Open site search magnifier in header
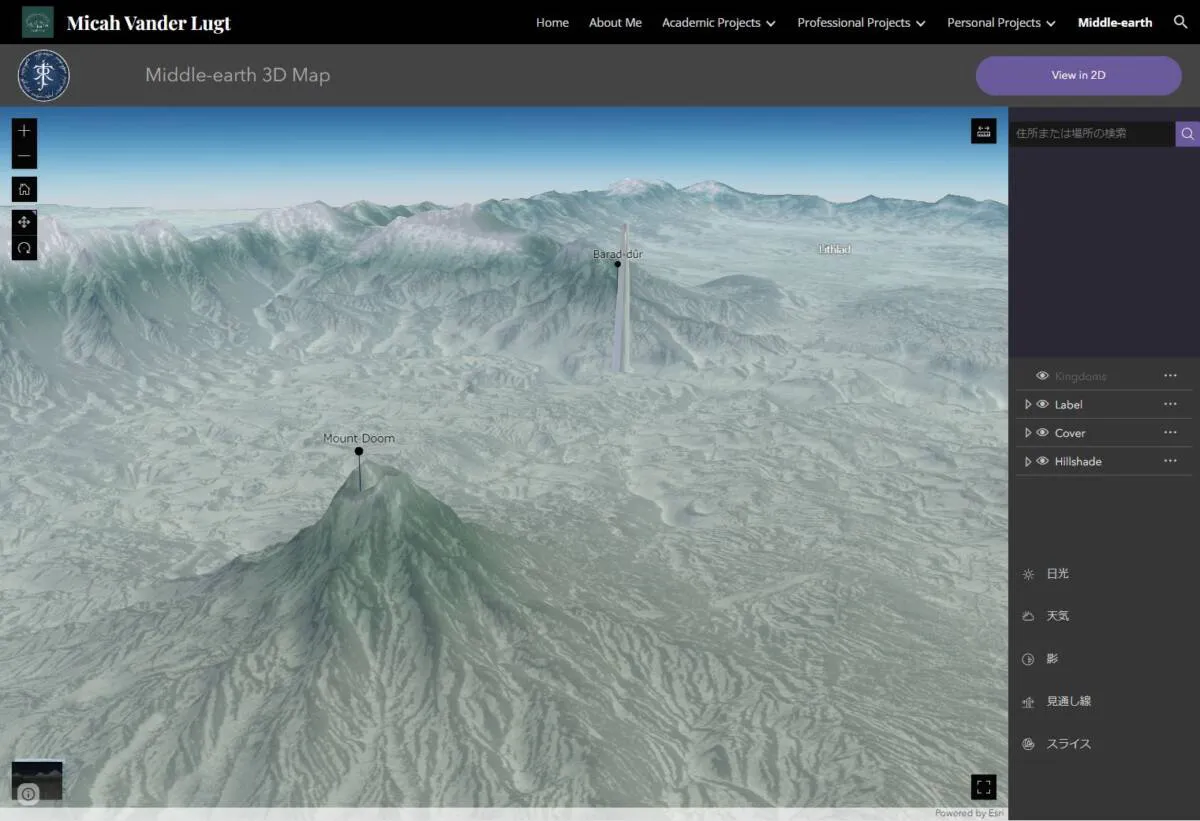The width and height of the screenshot is (1200, 821). (x=1180, y=22)
